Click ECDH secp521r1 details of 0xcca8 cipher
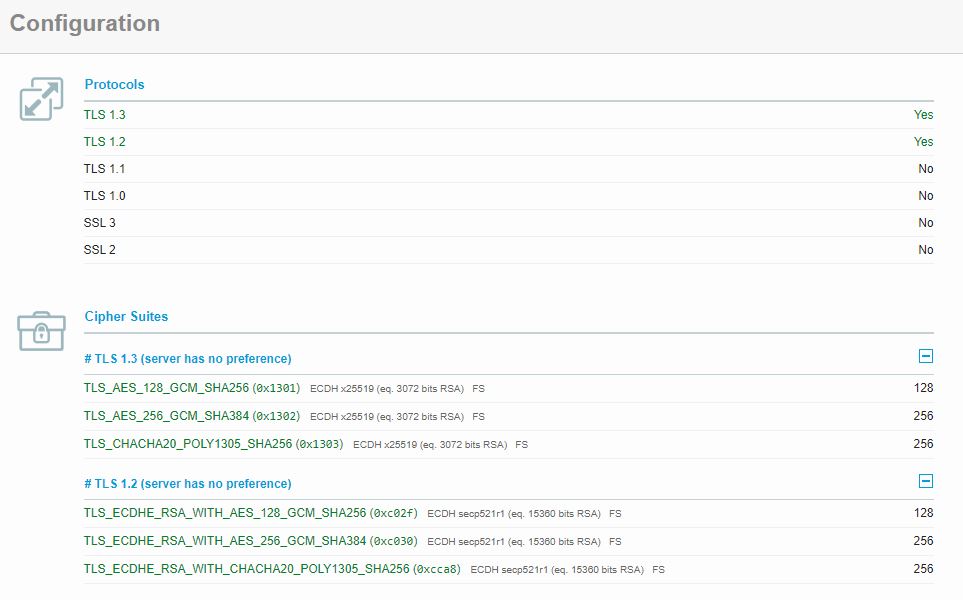 (557, 570)
